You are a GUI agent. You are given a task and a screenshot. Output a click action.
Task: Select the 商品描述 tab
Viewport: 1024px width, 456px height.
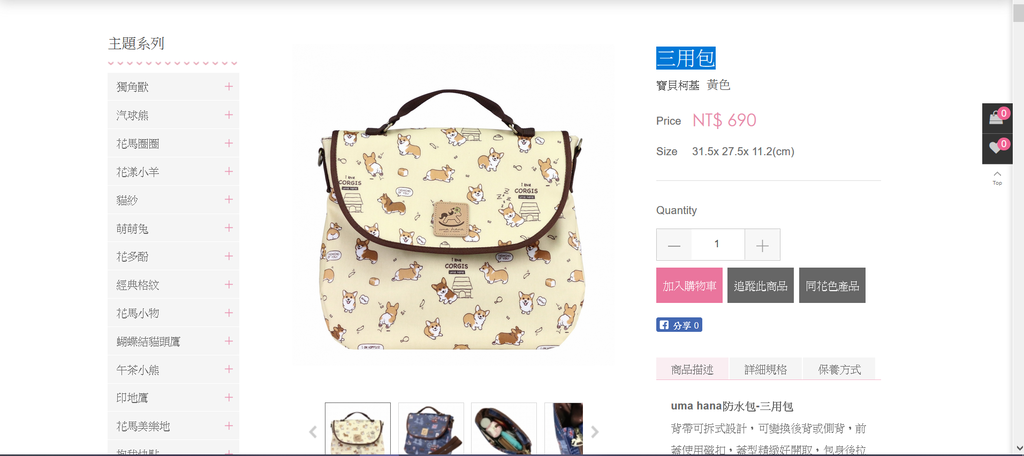[692, 369]
